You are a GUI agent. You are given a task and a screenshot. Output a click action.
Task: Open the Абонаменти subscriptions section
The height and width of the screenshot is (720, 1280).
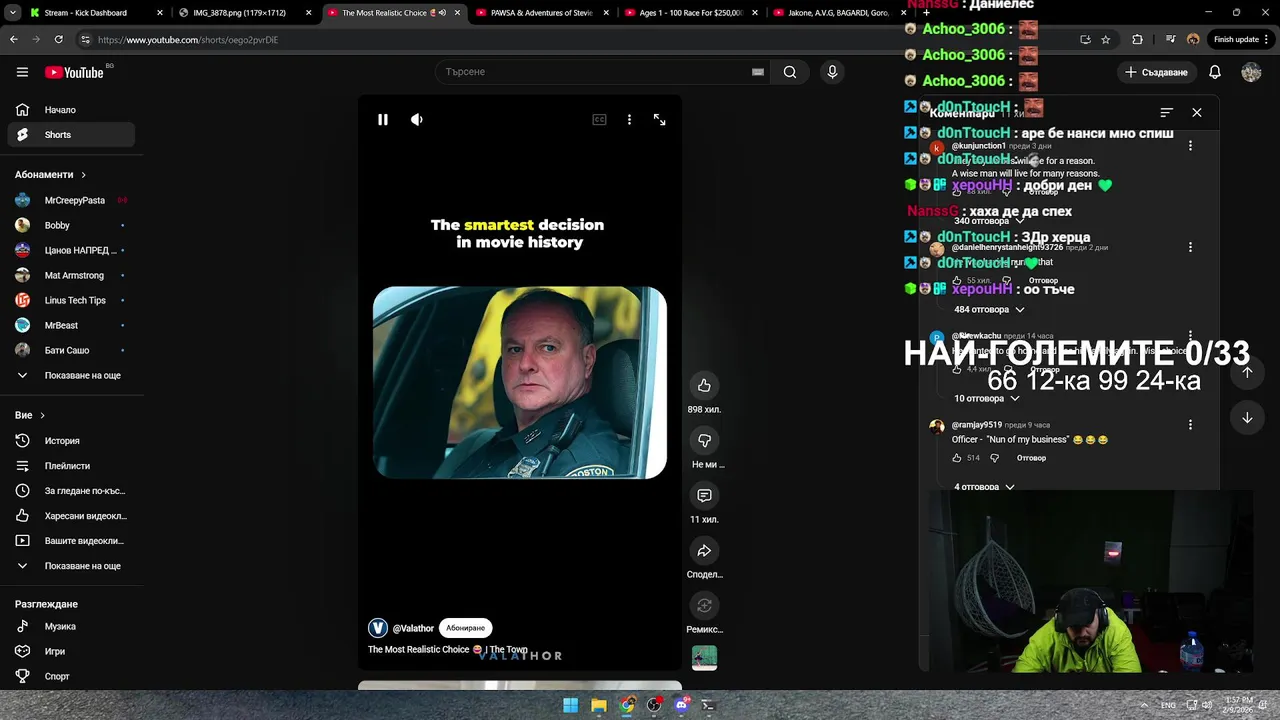(50, 175)
